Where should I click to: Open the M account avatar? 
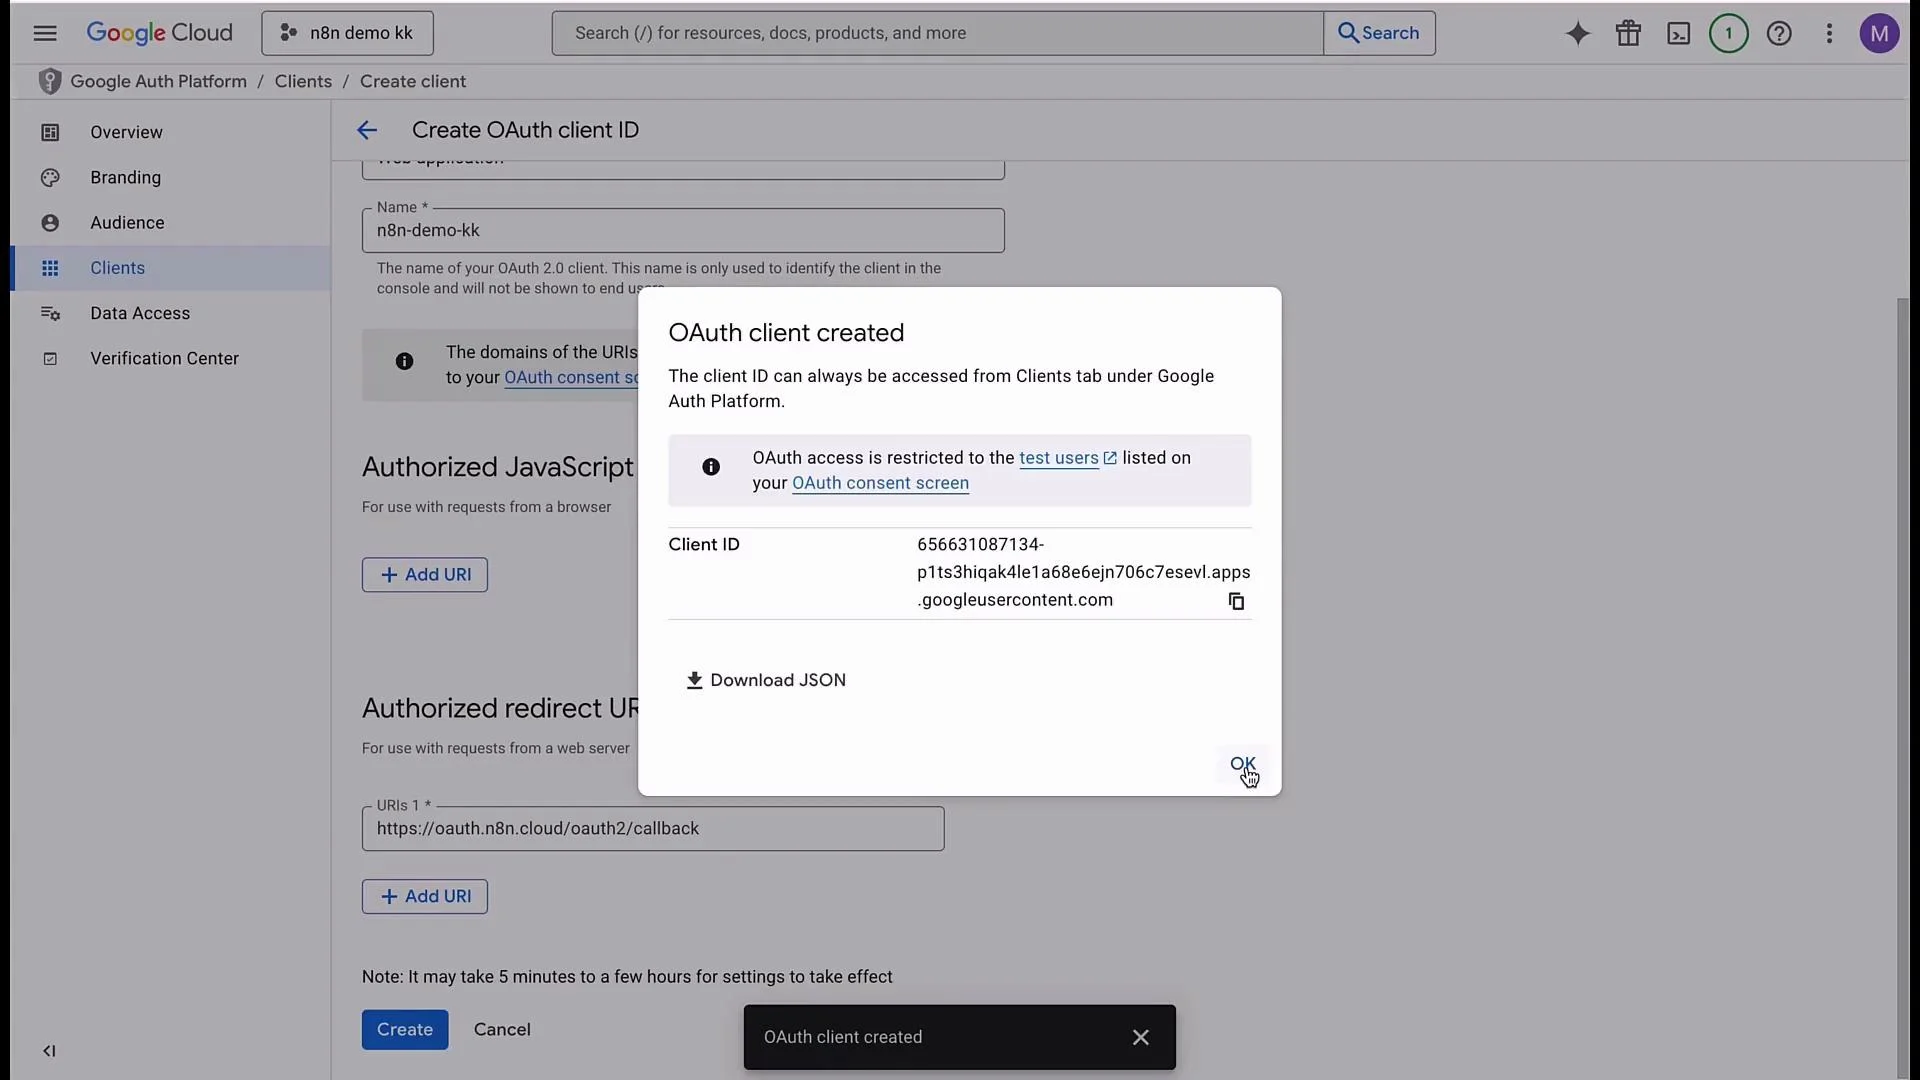coord(1879,33)
